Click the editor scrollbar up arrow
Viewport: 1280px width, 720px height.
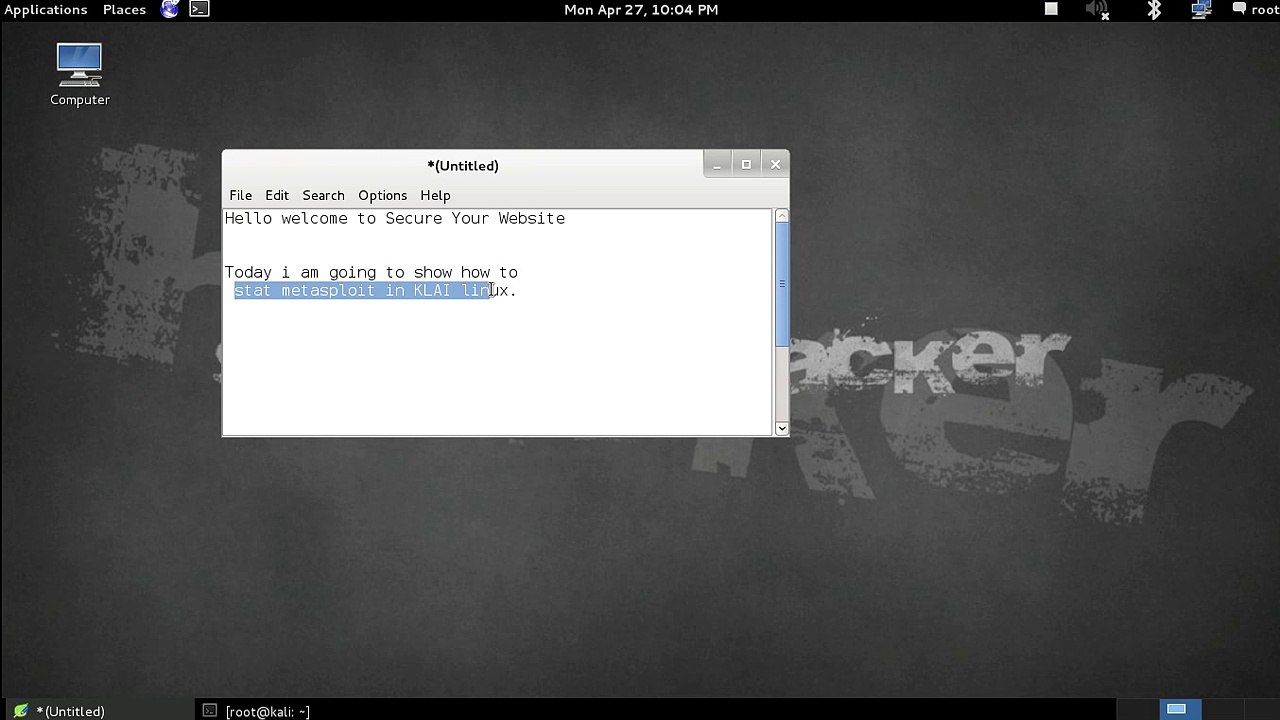tap(781, 216)
